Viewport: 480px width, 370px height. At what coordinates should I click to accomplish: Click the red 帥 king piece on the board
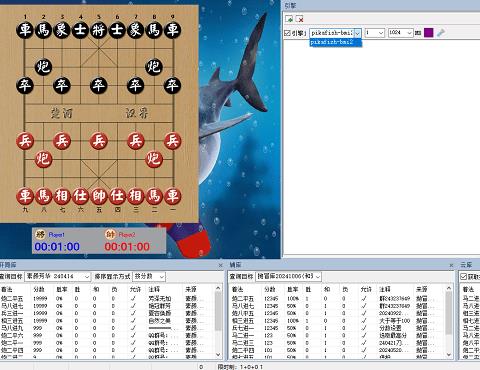tap(99, 196)
